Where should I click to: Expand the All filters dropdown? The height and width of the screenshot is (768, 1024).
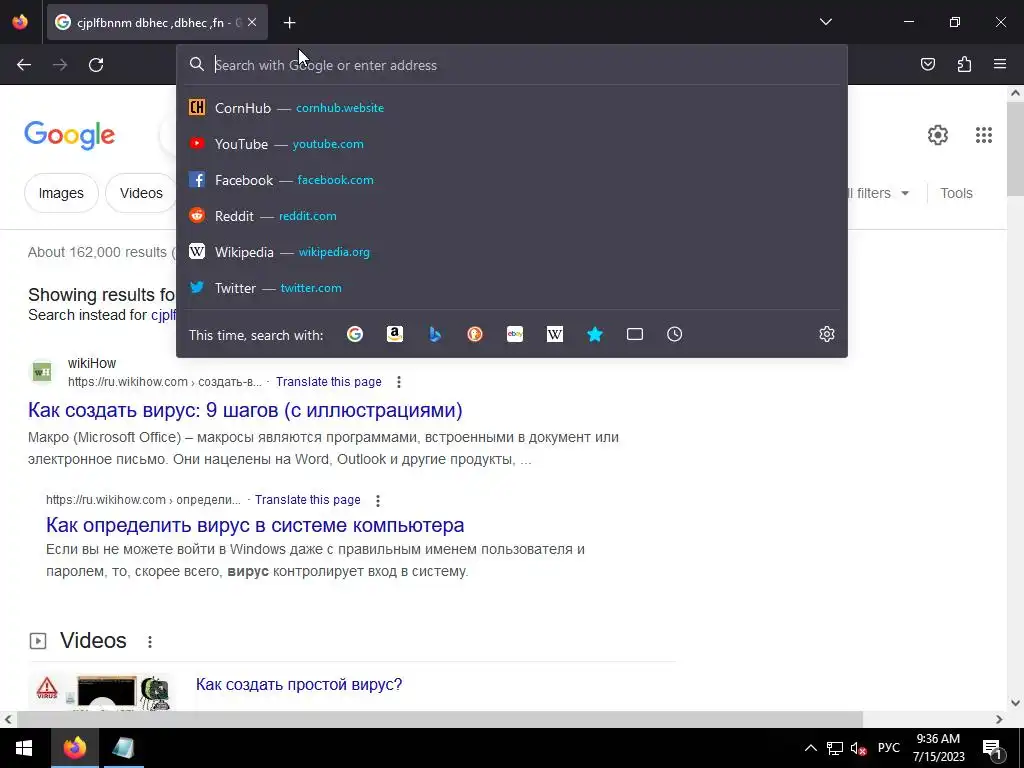coord(878,193)
